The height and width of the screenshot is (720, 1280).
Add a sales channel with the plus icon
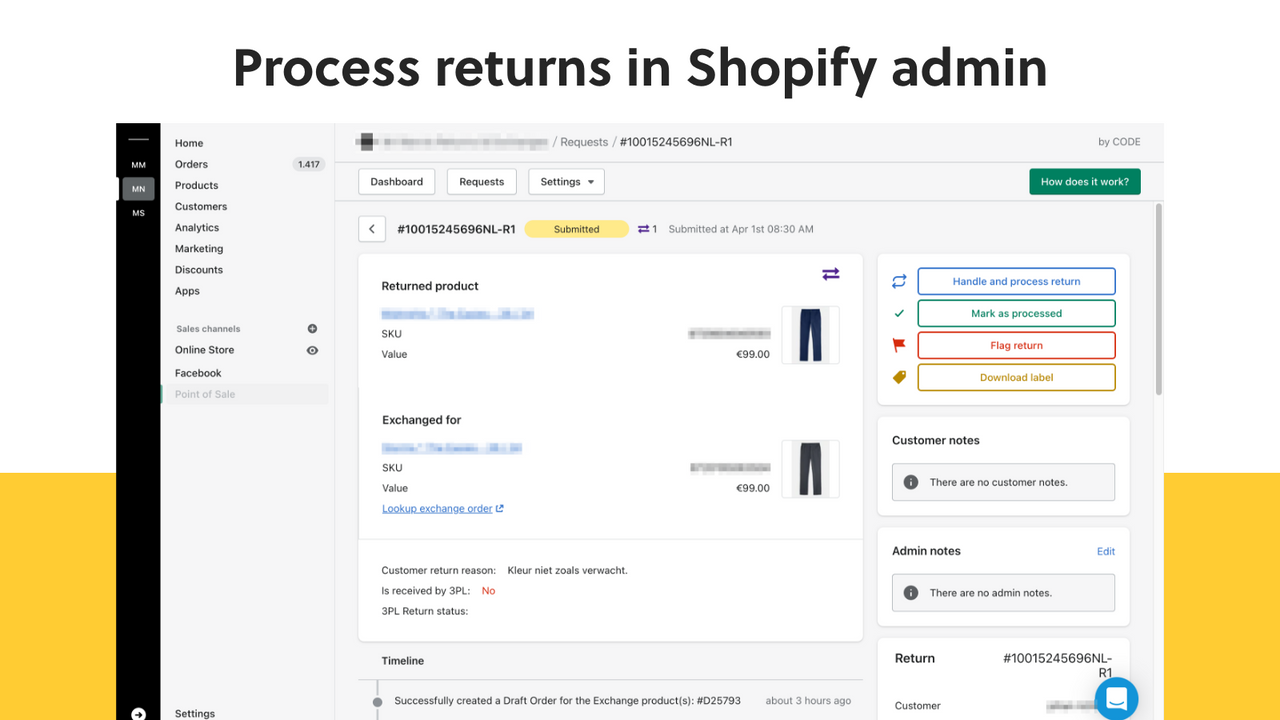coord(312,328)
